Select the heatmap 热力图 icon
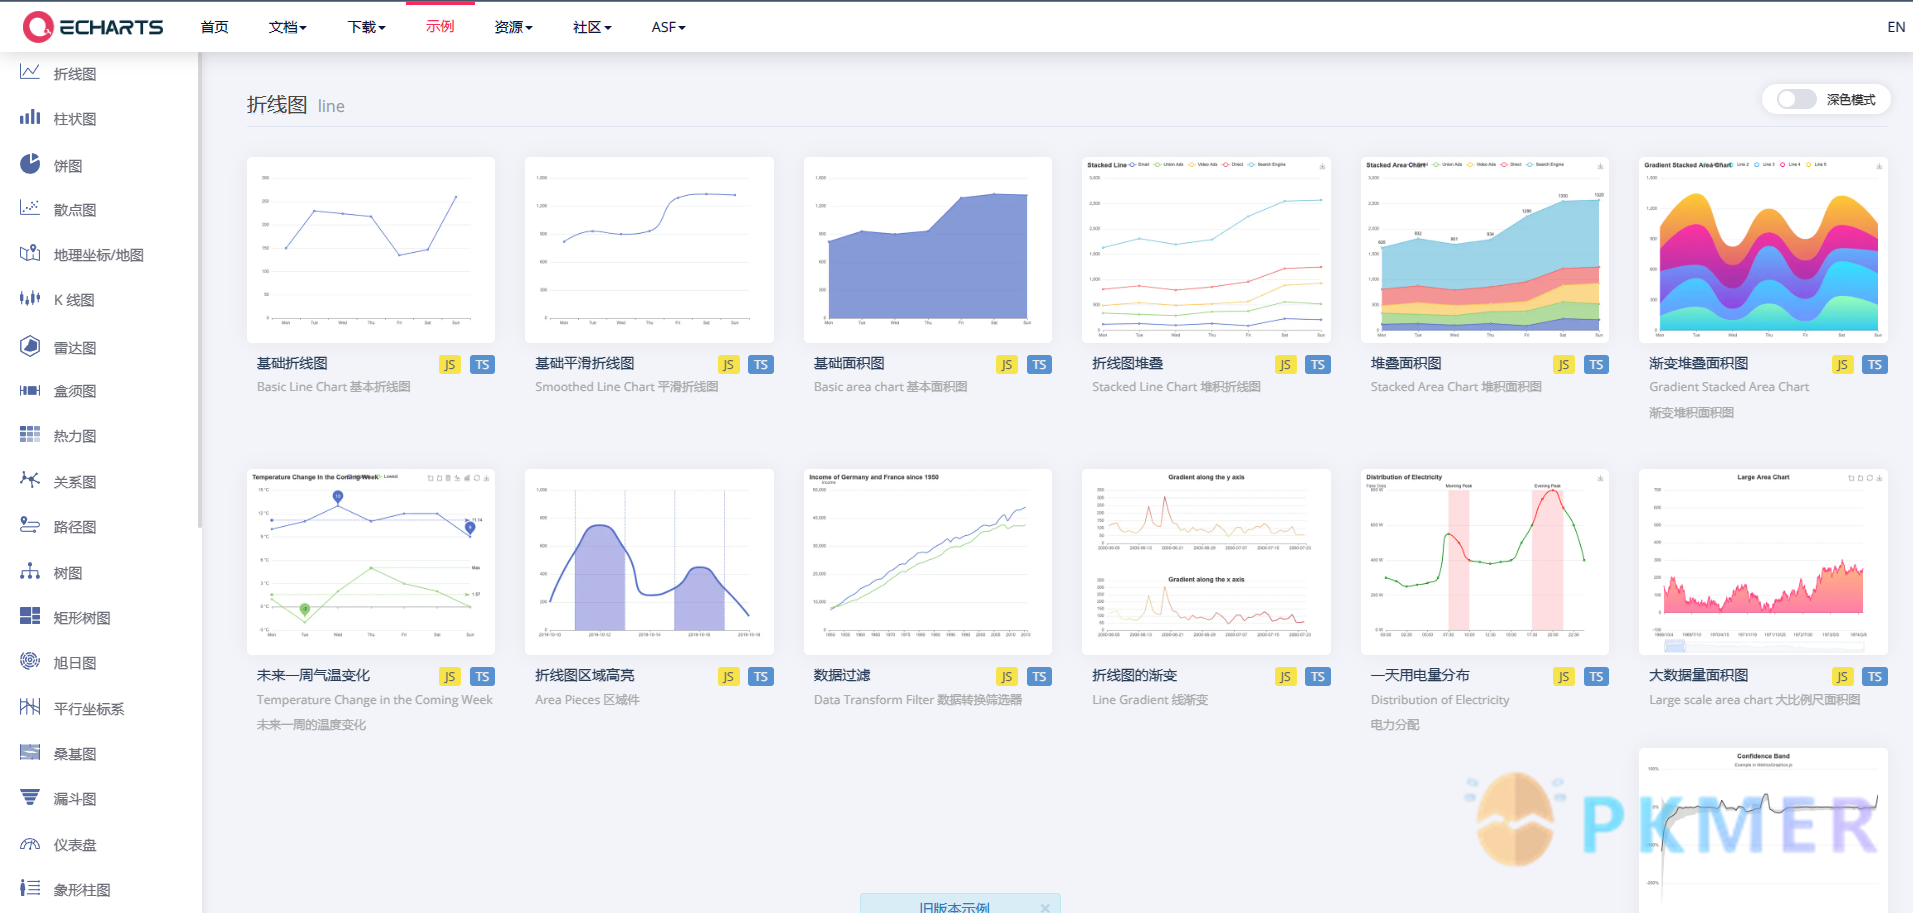The image size is (1913, 913). point(30,434)
